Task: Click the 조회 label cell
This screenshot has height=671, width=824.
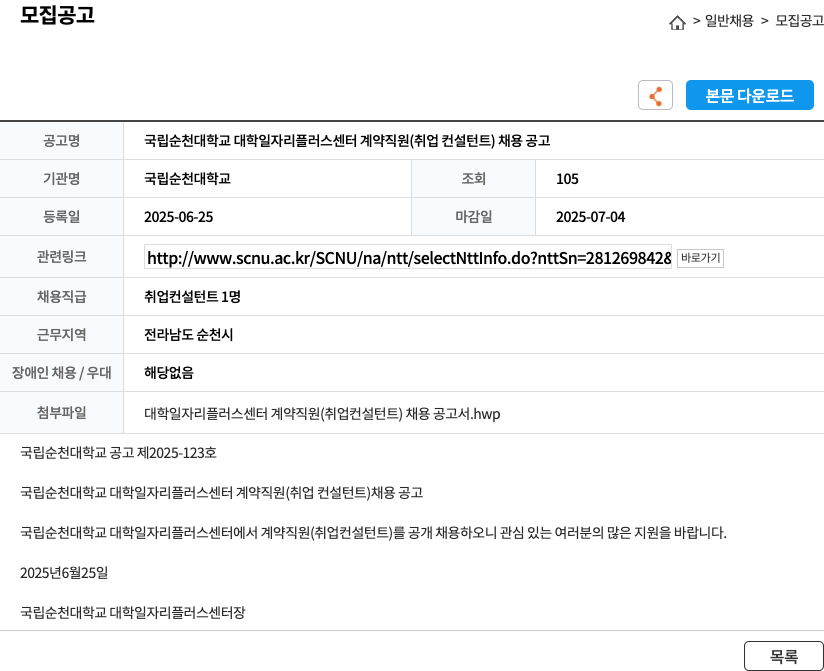Action: point(473,179)
